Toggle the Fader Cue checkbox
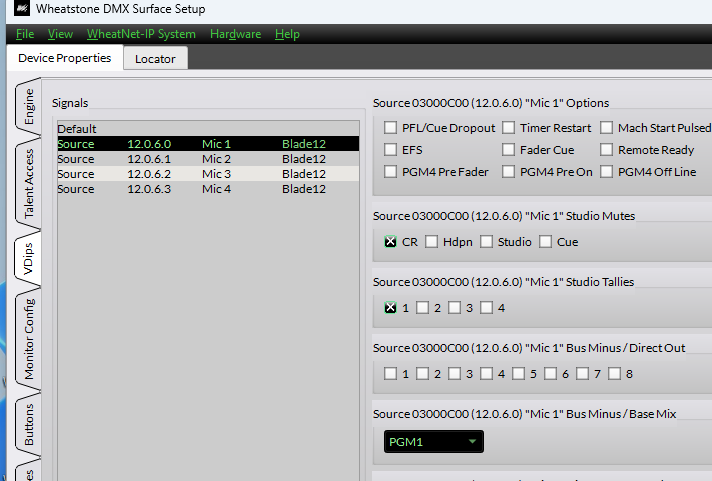 pos(508,149)
